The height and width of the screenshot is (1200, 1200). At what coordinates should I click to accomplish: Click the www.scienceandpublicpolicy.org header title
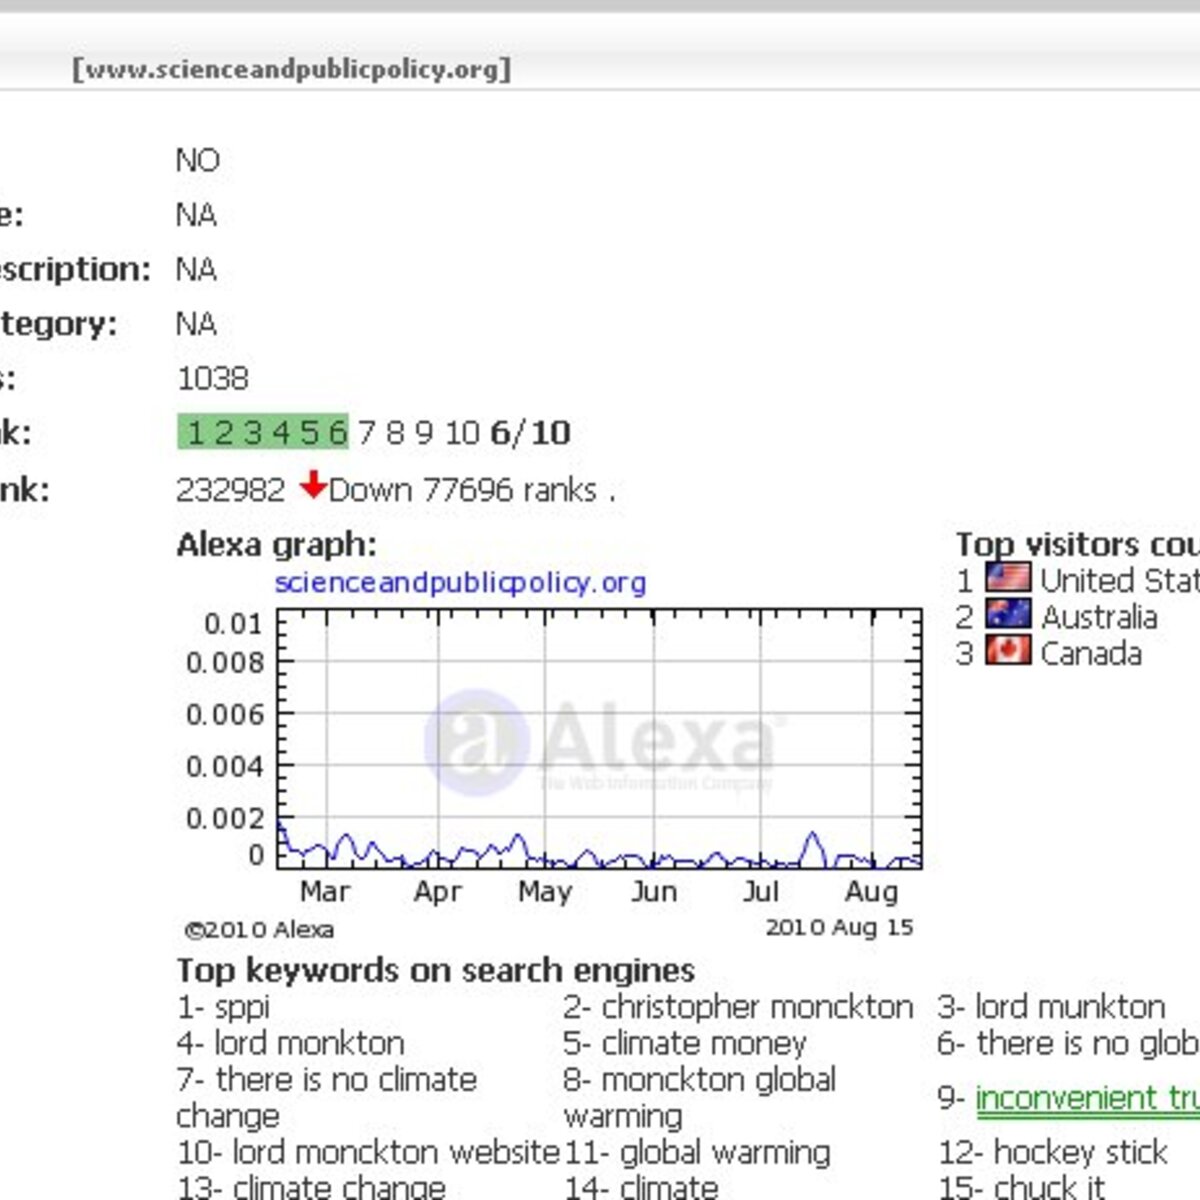click(291, 69)
